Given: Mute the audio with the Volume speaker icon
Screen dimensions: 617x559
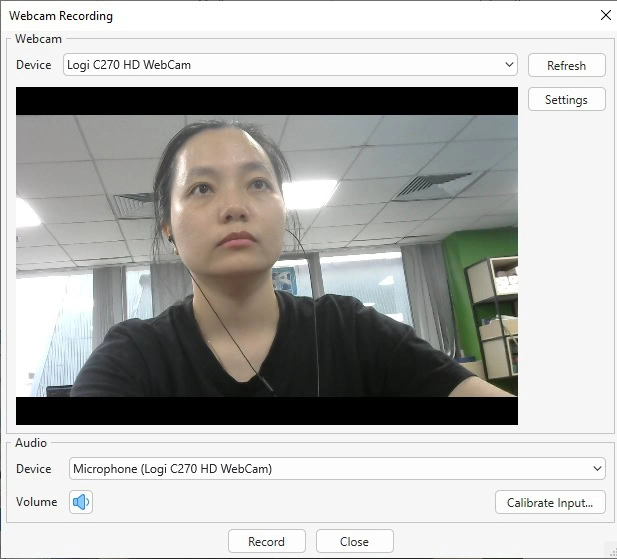Looking at the screenshot, I should click(x=81, y=502).
